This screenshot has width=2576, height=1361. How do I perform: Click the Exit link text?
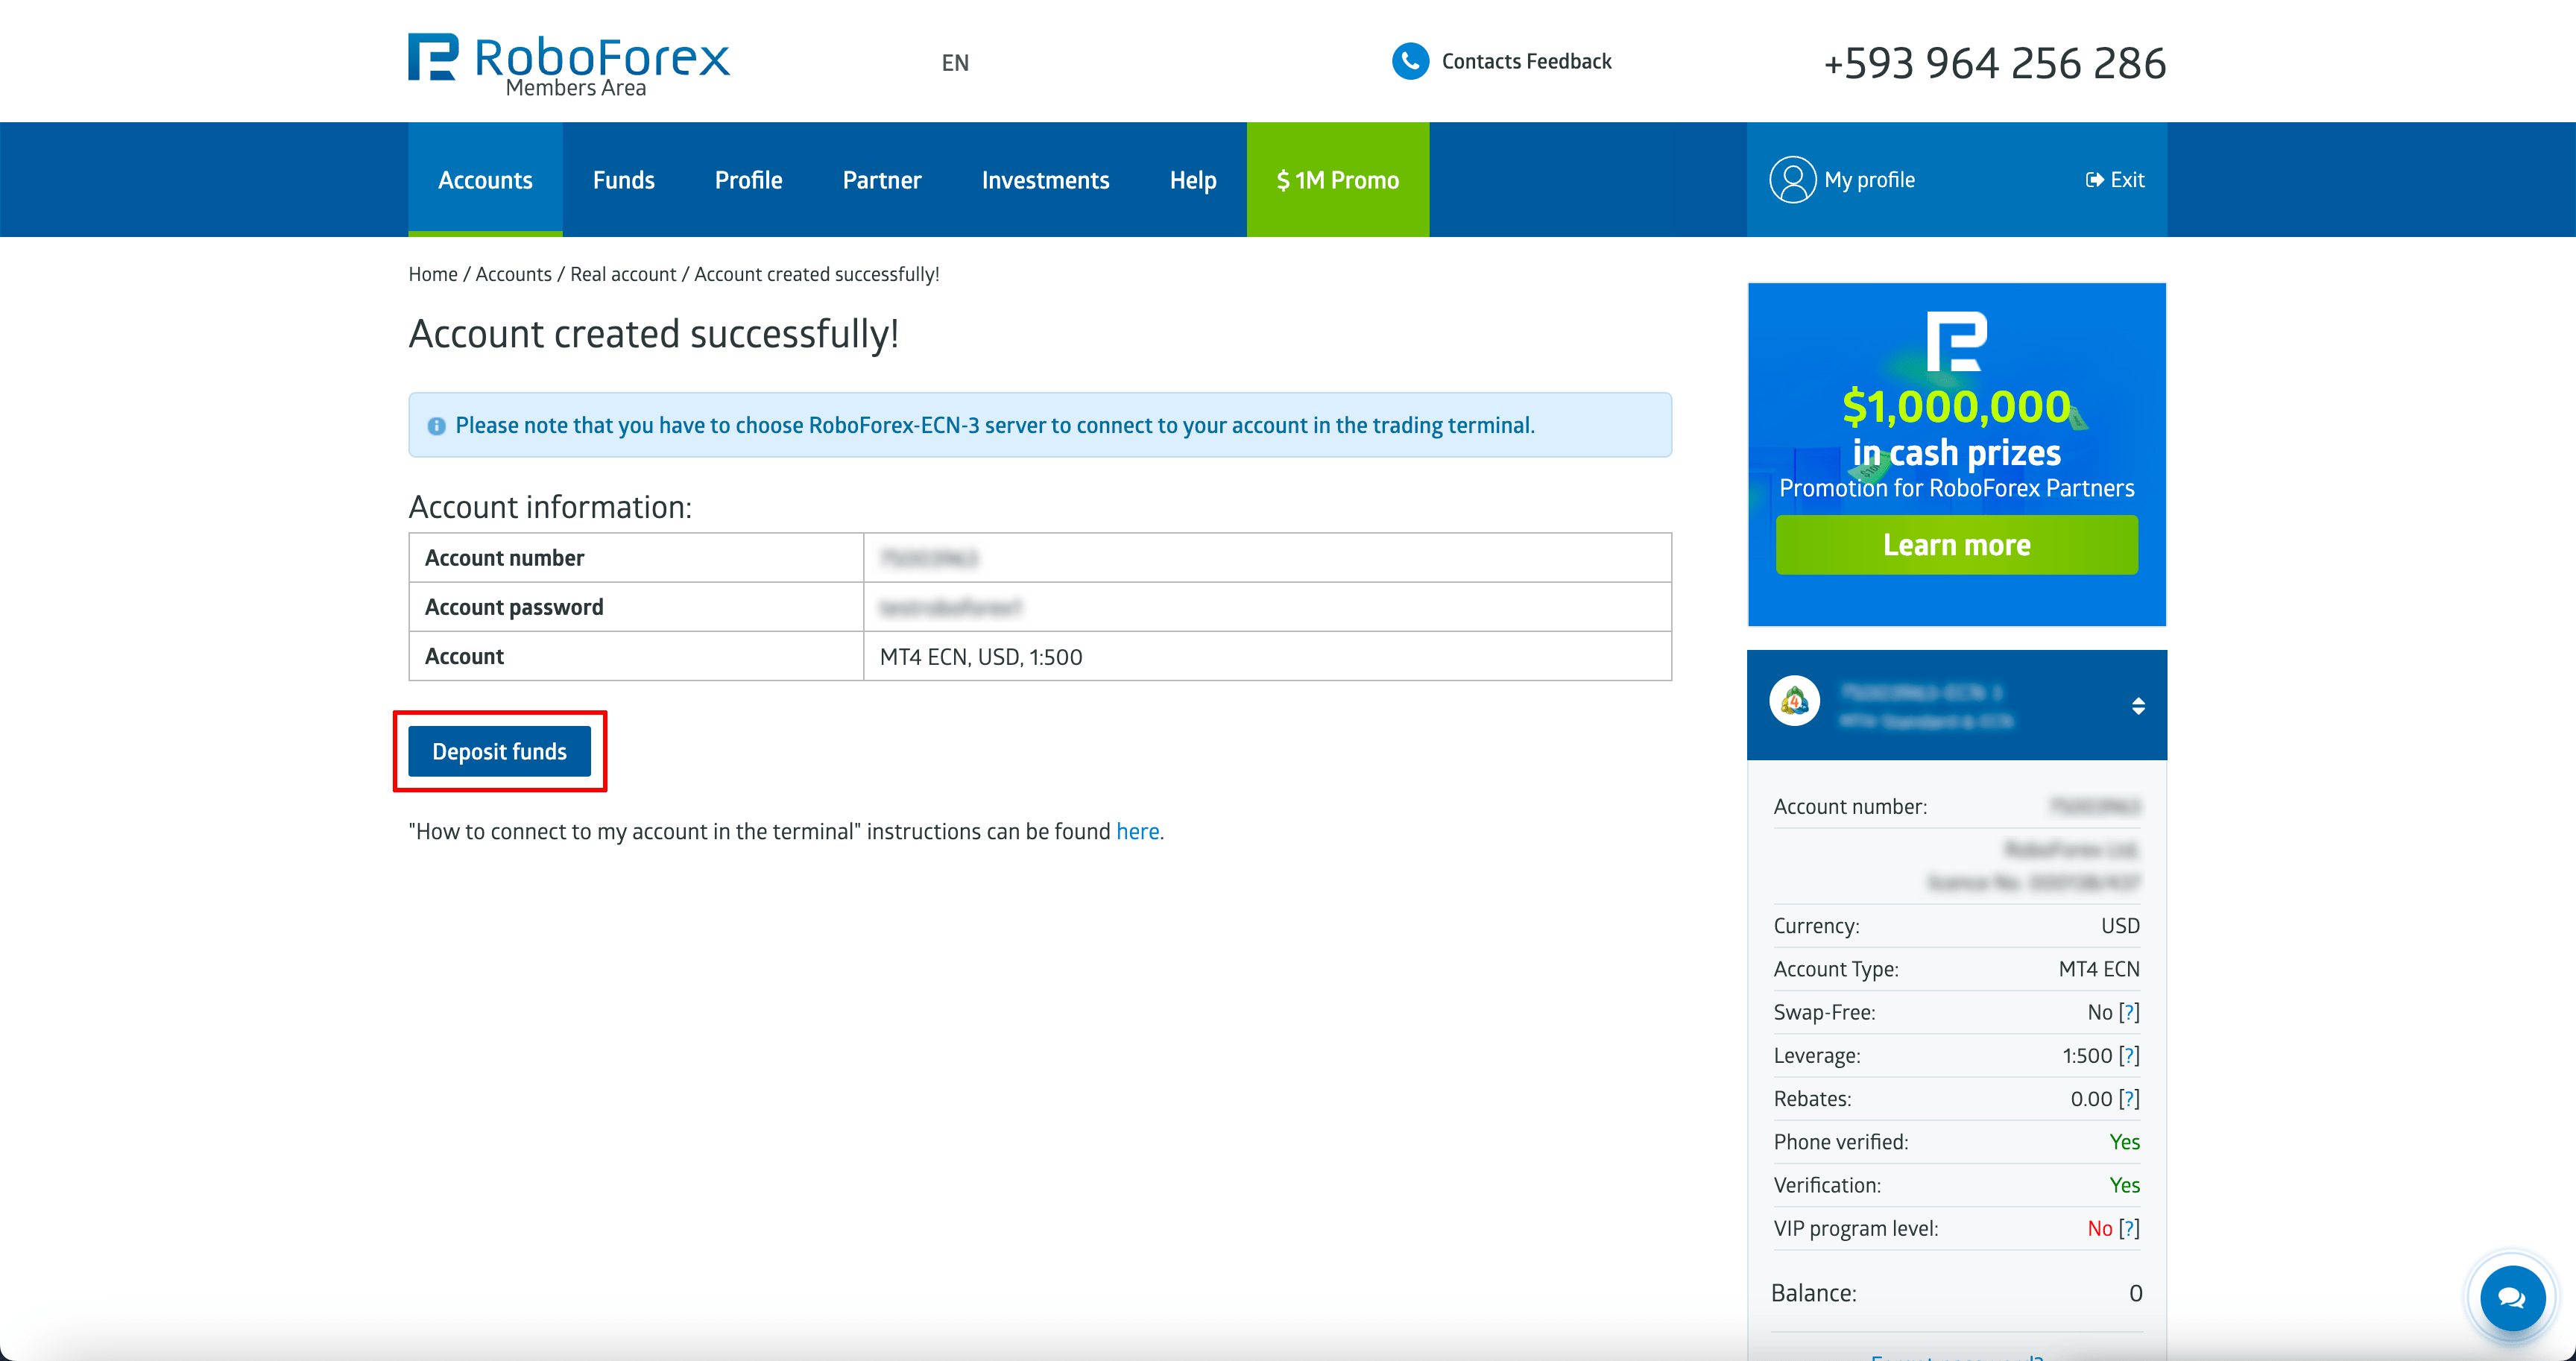(x=2127, y=180)
